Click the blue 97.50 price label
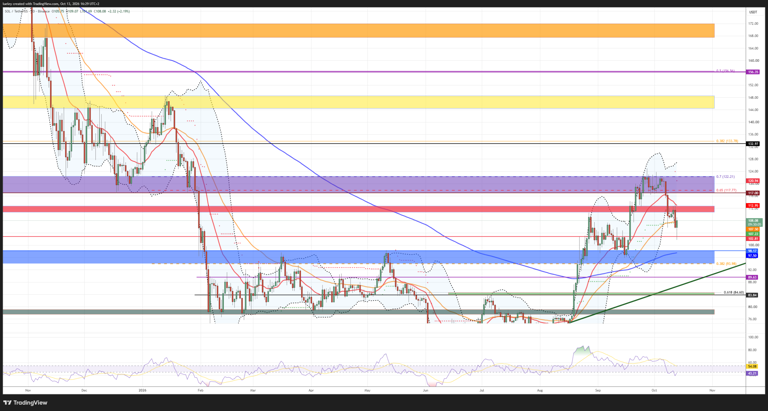 (x=752, y=255)
